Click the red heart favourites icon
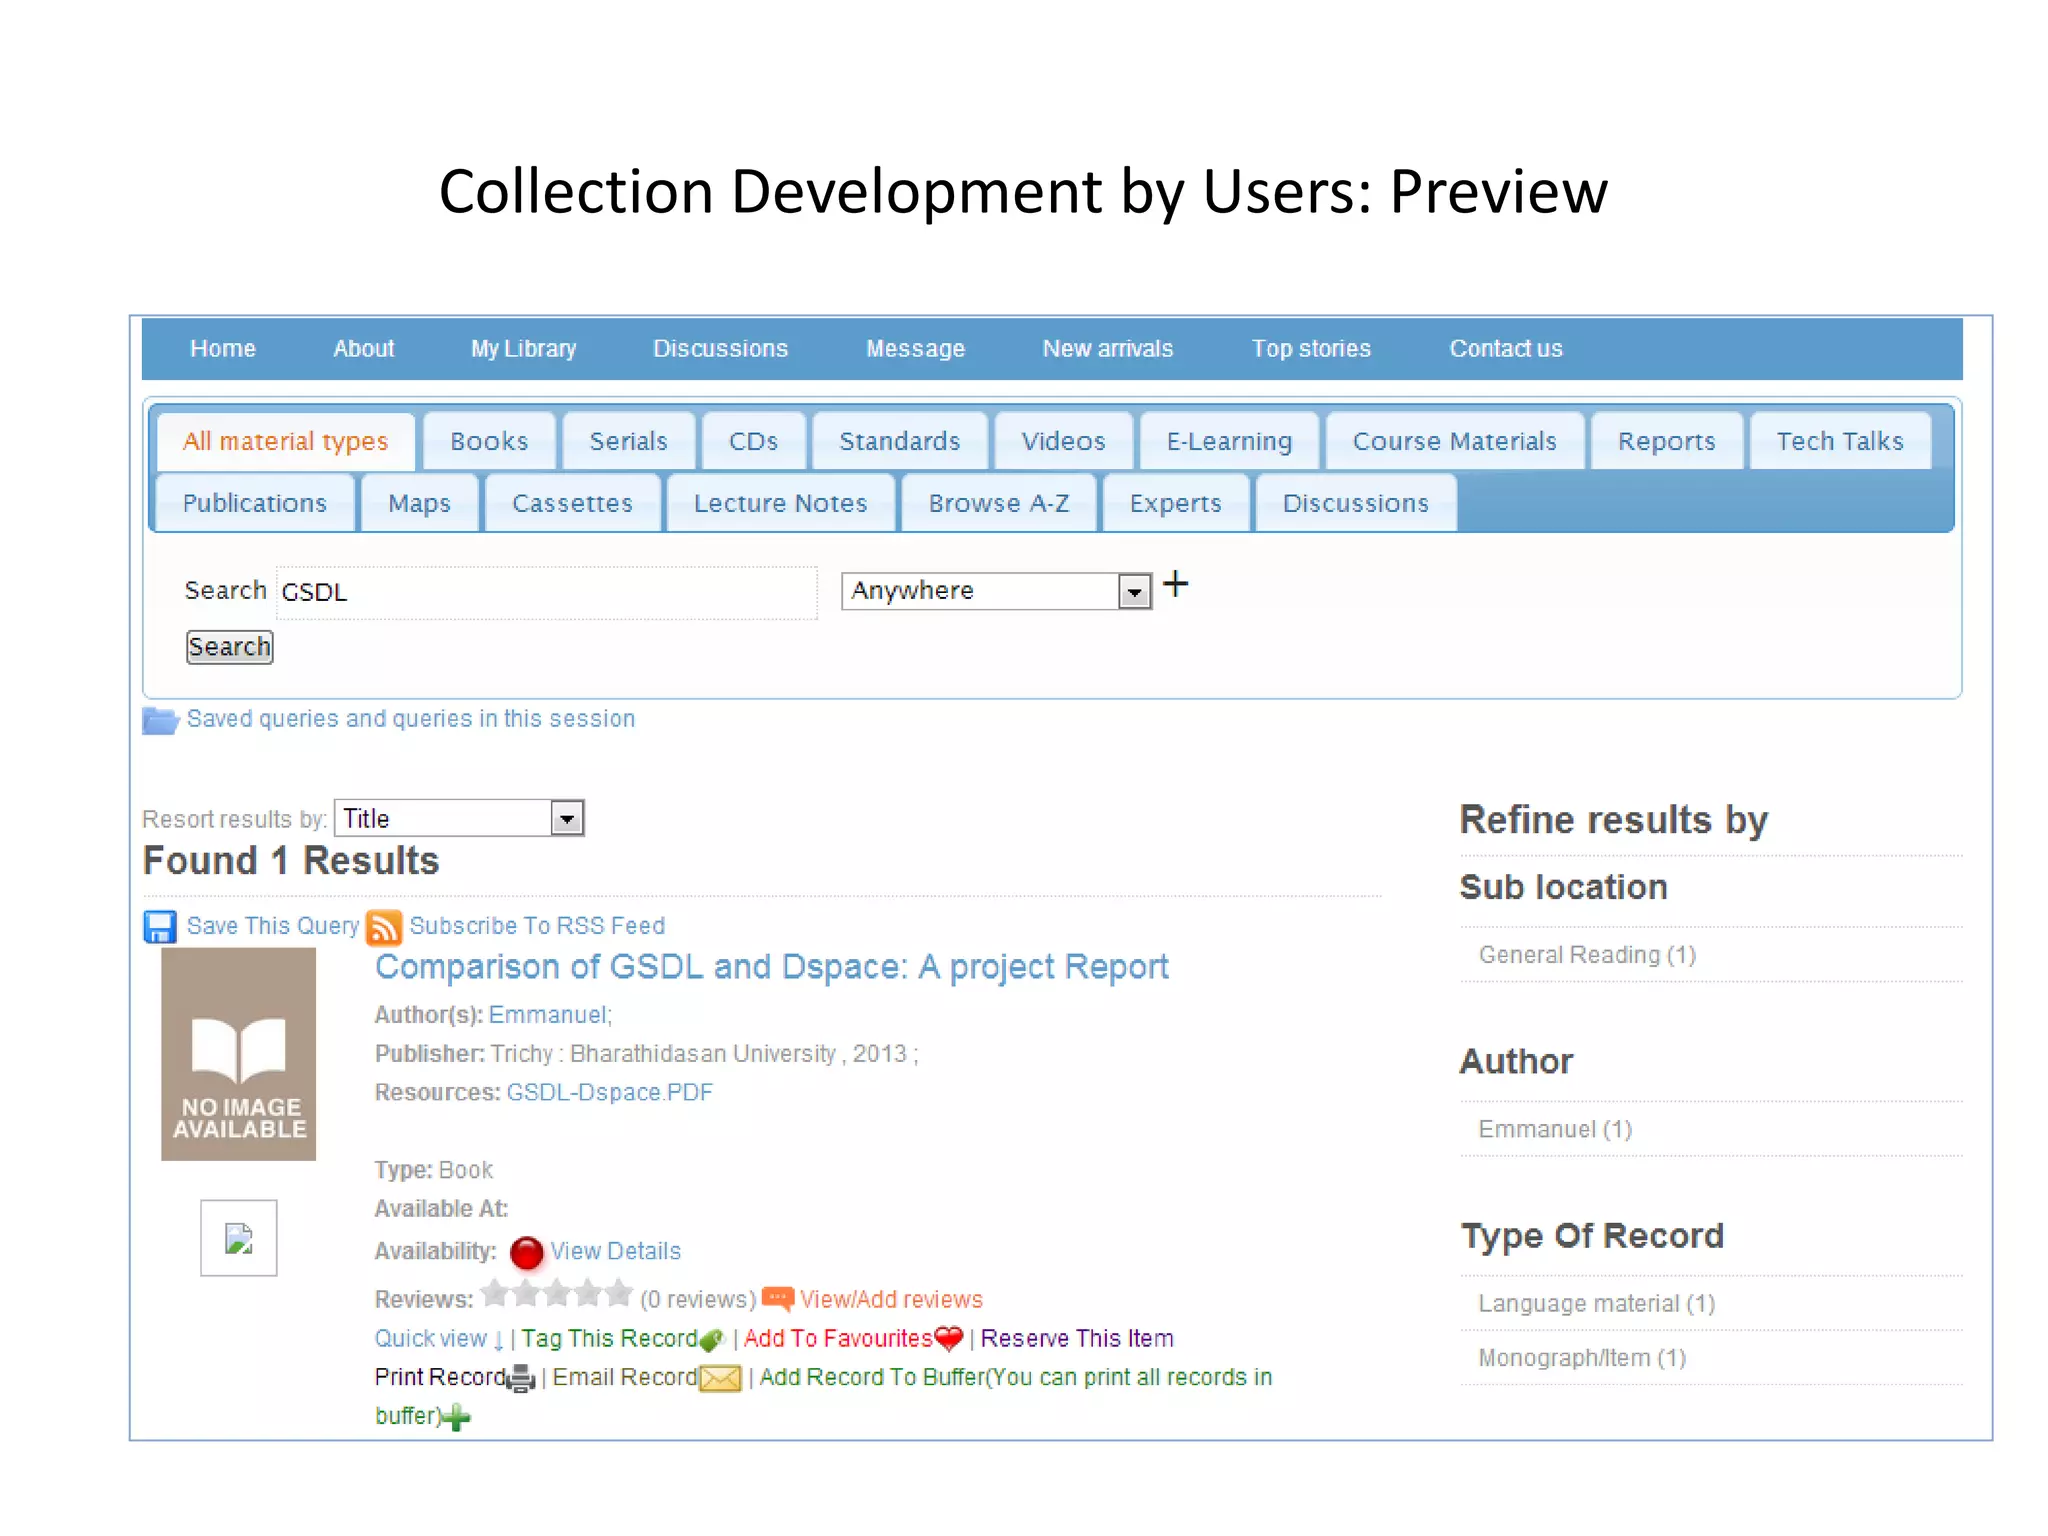This screenshot has width=2048, height=1536. (x=949, y=1338)
